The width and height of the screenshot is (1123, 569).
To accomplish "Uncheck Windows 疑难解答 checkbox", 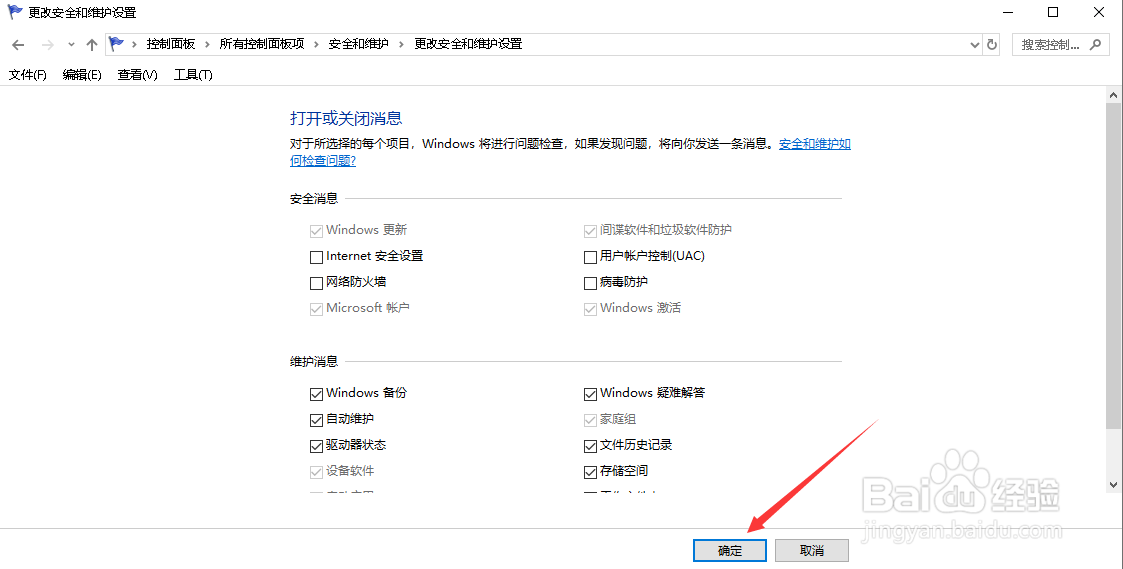I will point(590,393).
